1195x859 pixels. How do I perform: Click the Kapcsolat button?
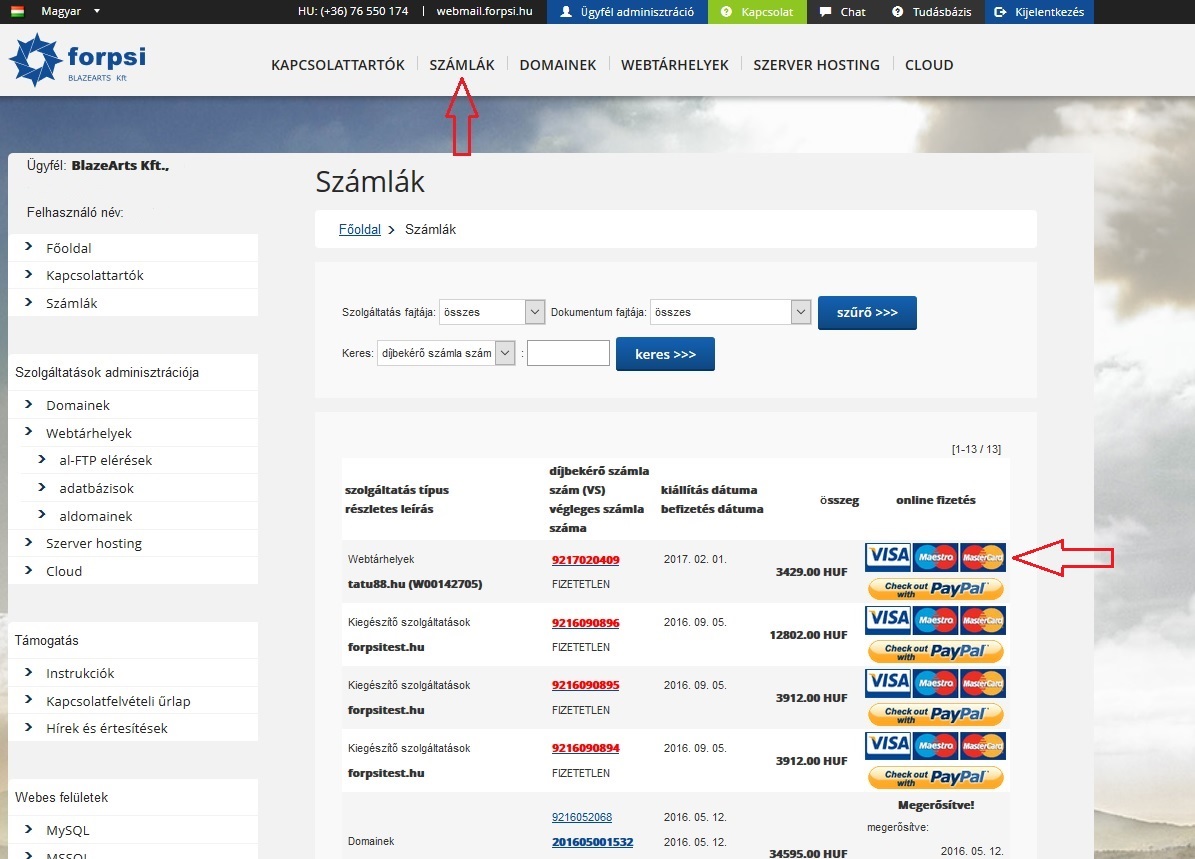tap(757, 11)
